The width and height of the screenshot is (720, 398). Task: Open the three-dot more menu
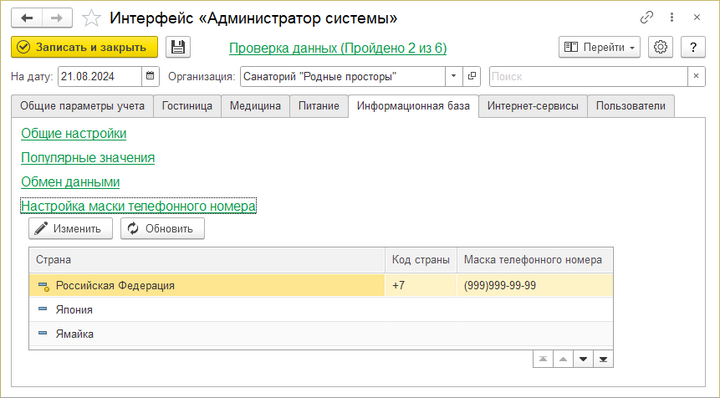[x=672, y=17]
